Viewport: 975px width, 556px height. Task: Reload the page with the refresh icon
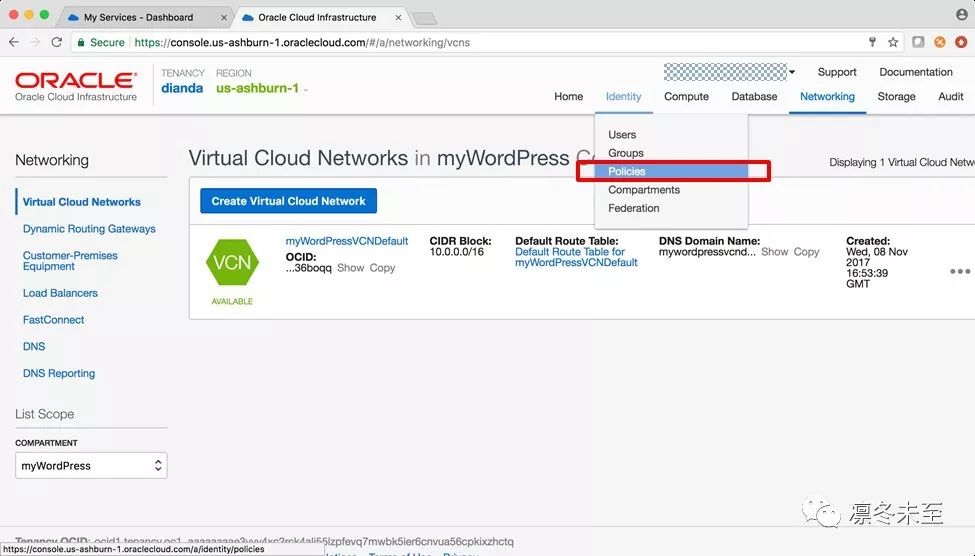point(57,42)
